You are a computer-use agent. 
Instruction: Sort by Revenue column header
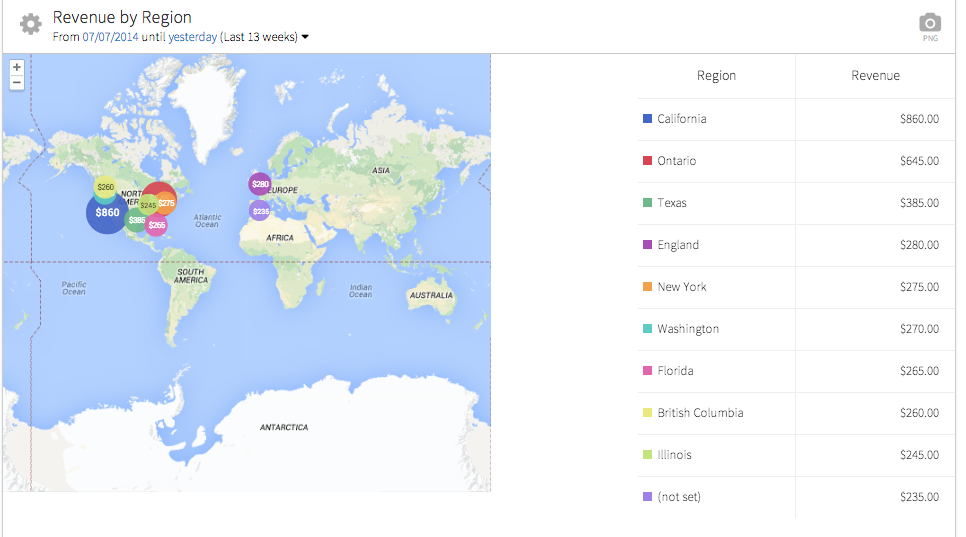coord(875,76)
